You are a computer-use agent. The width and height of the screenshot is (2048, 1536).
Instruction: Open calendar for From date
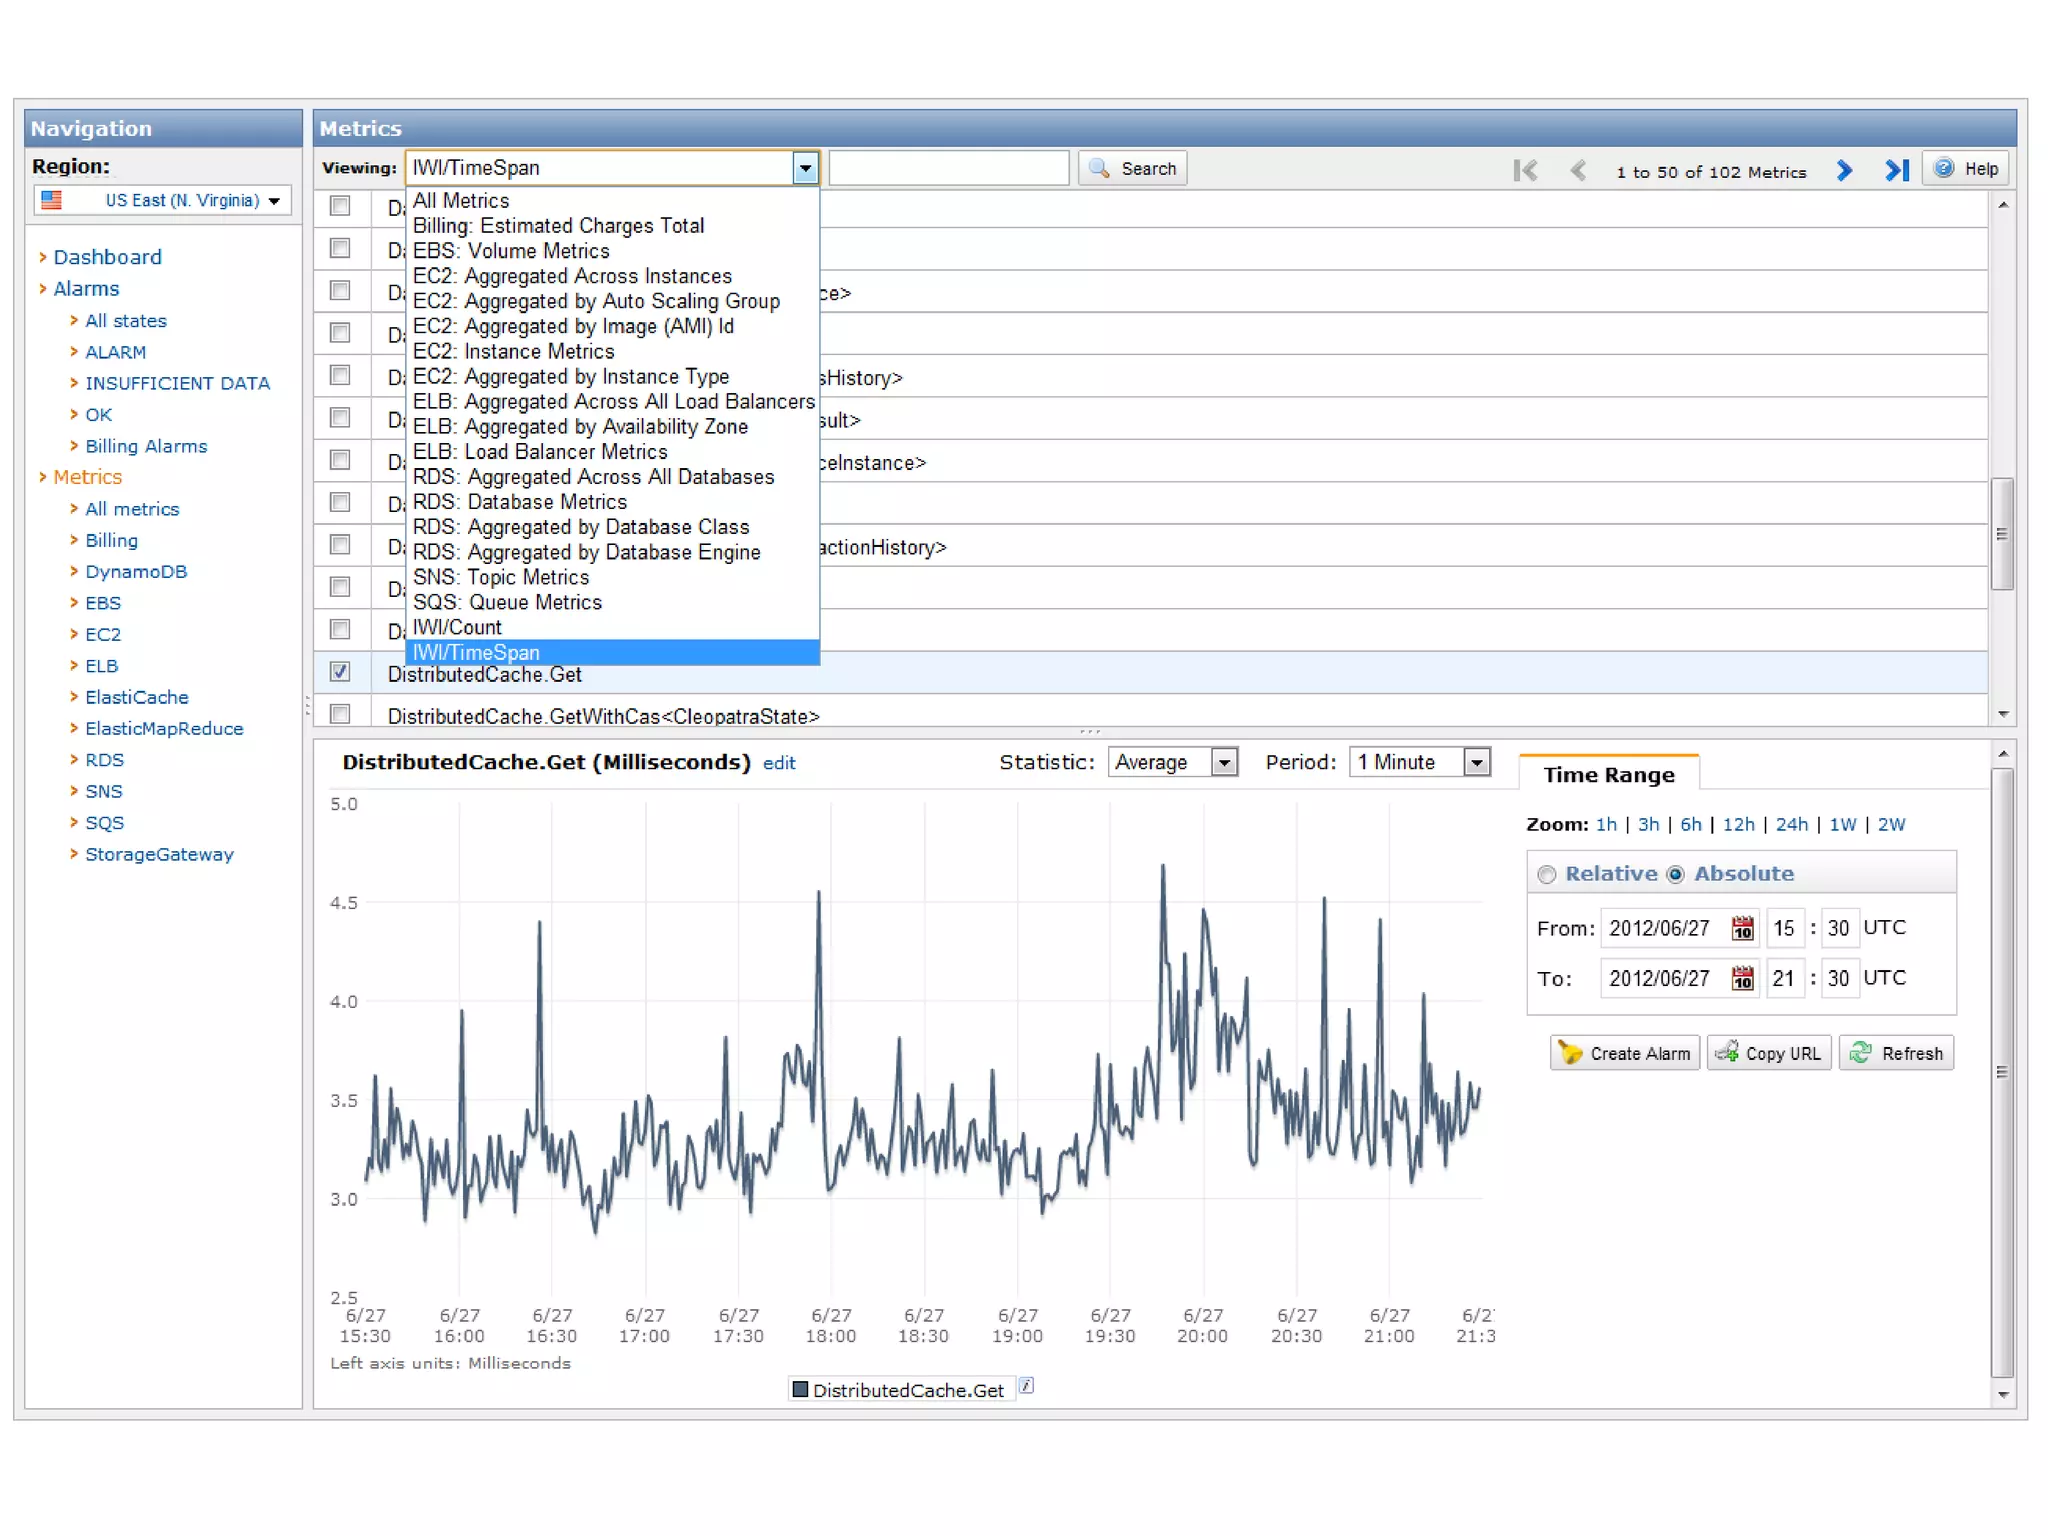1742,928
